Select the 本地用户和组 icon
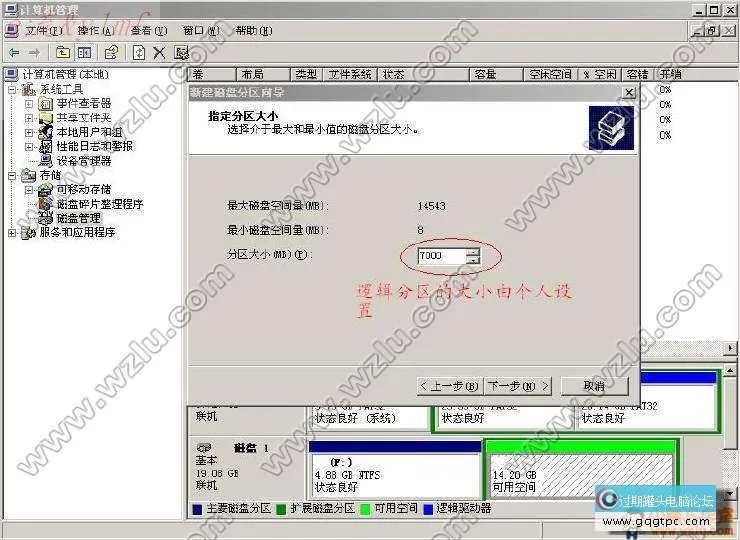The width and height of the screenshot is (740, 540). [45, 132]
